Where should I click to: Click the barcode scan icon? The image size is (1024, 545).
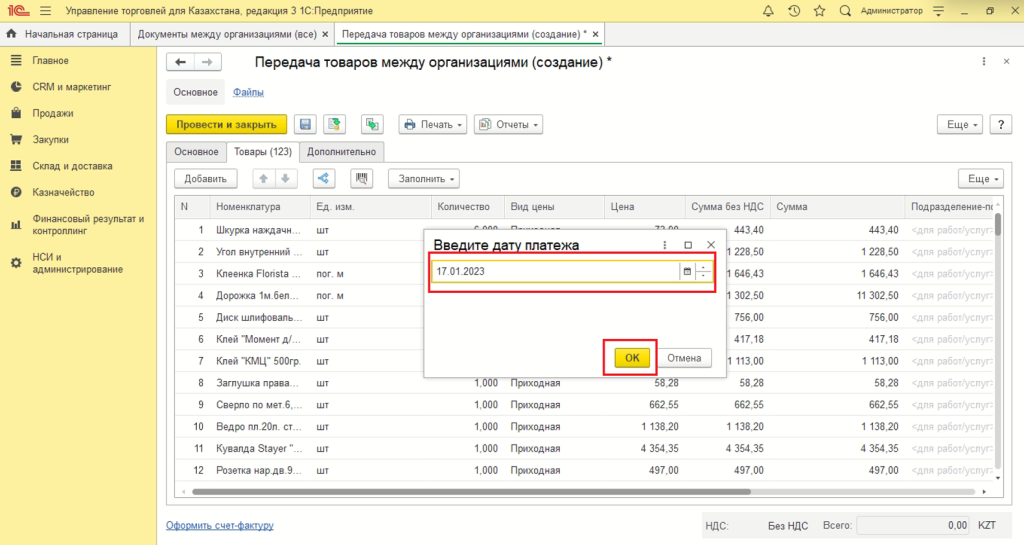(x=361, y=178)
